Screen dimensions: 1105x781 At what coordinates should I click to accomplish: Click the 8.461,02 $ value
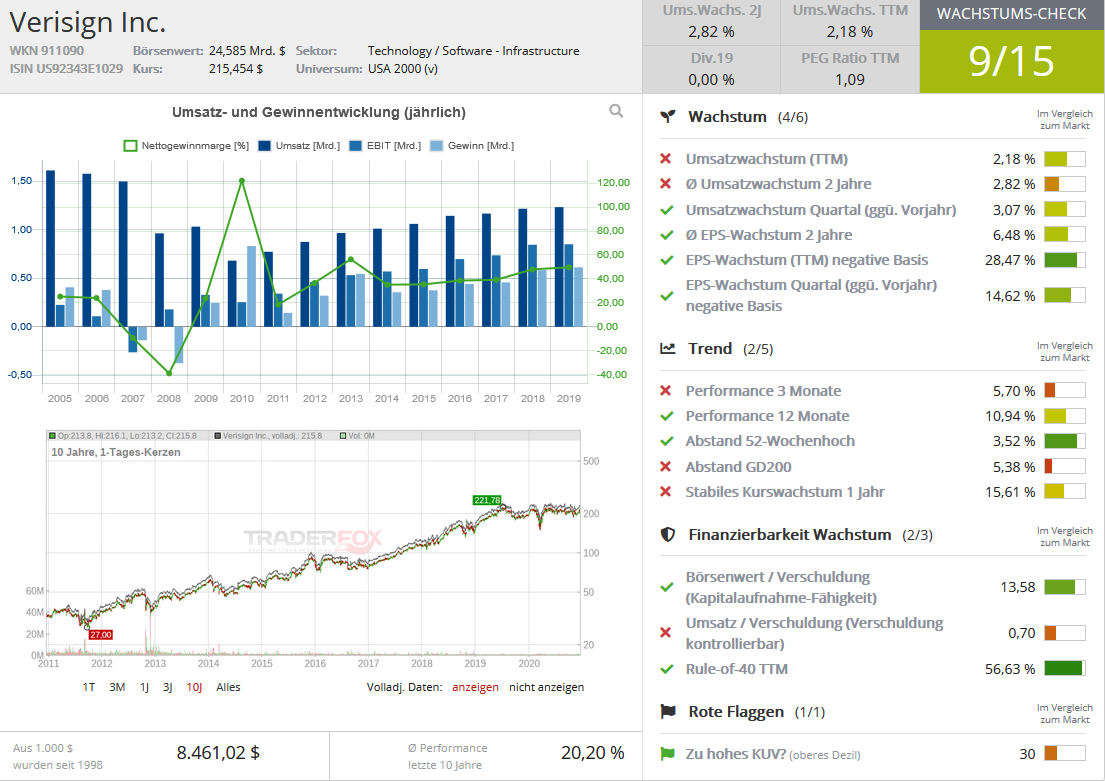coord(218,753)
